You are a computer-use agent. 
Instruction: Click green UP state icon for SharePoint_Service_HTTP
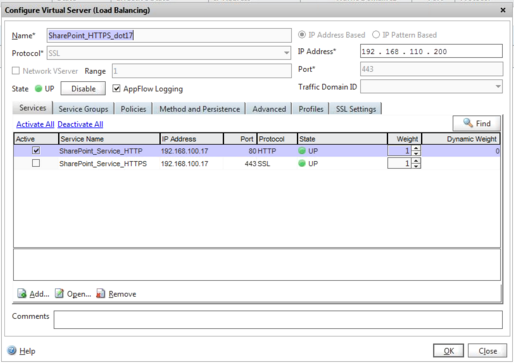tap(302, 151)
